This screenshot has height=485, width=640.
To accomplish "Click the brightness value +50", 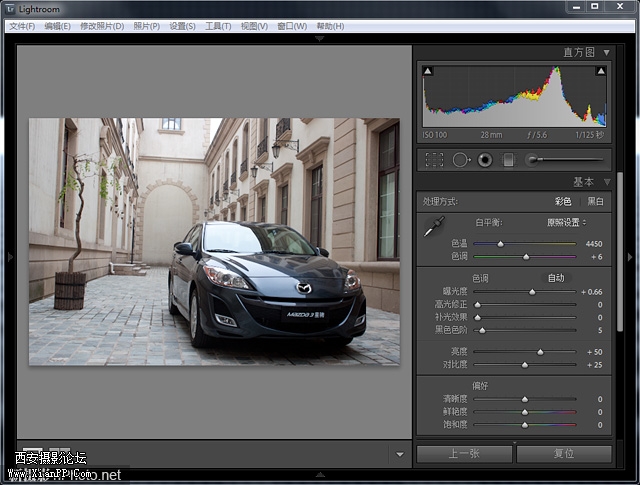I will coord(595,352).
